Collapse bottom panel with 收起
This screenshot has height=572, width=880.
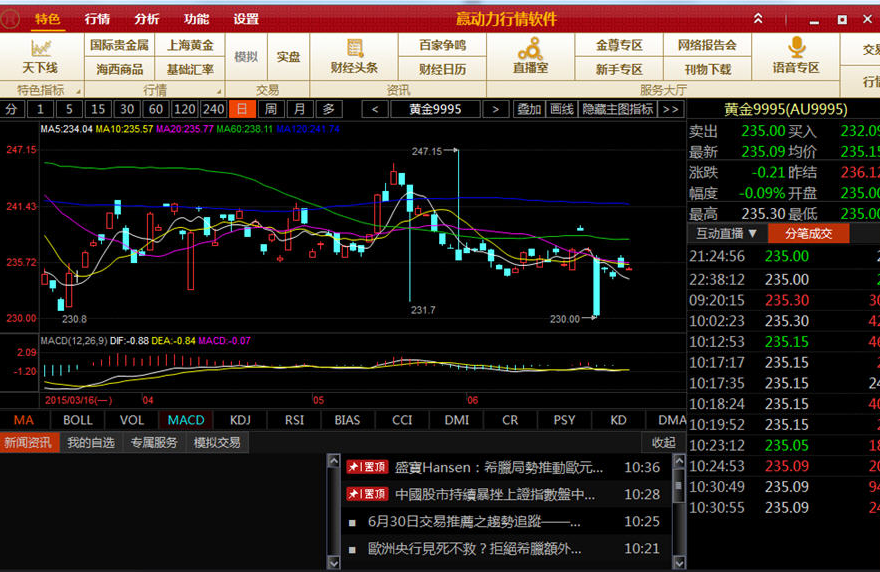[663, 442]
